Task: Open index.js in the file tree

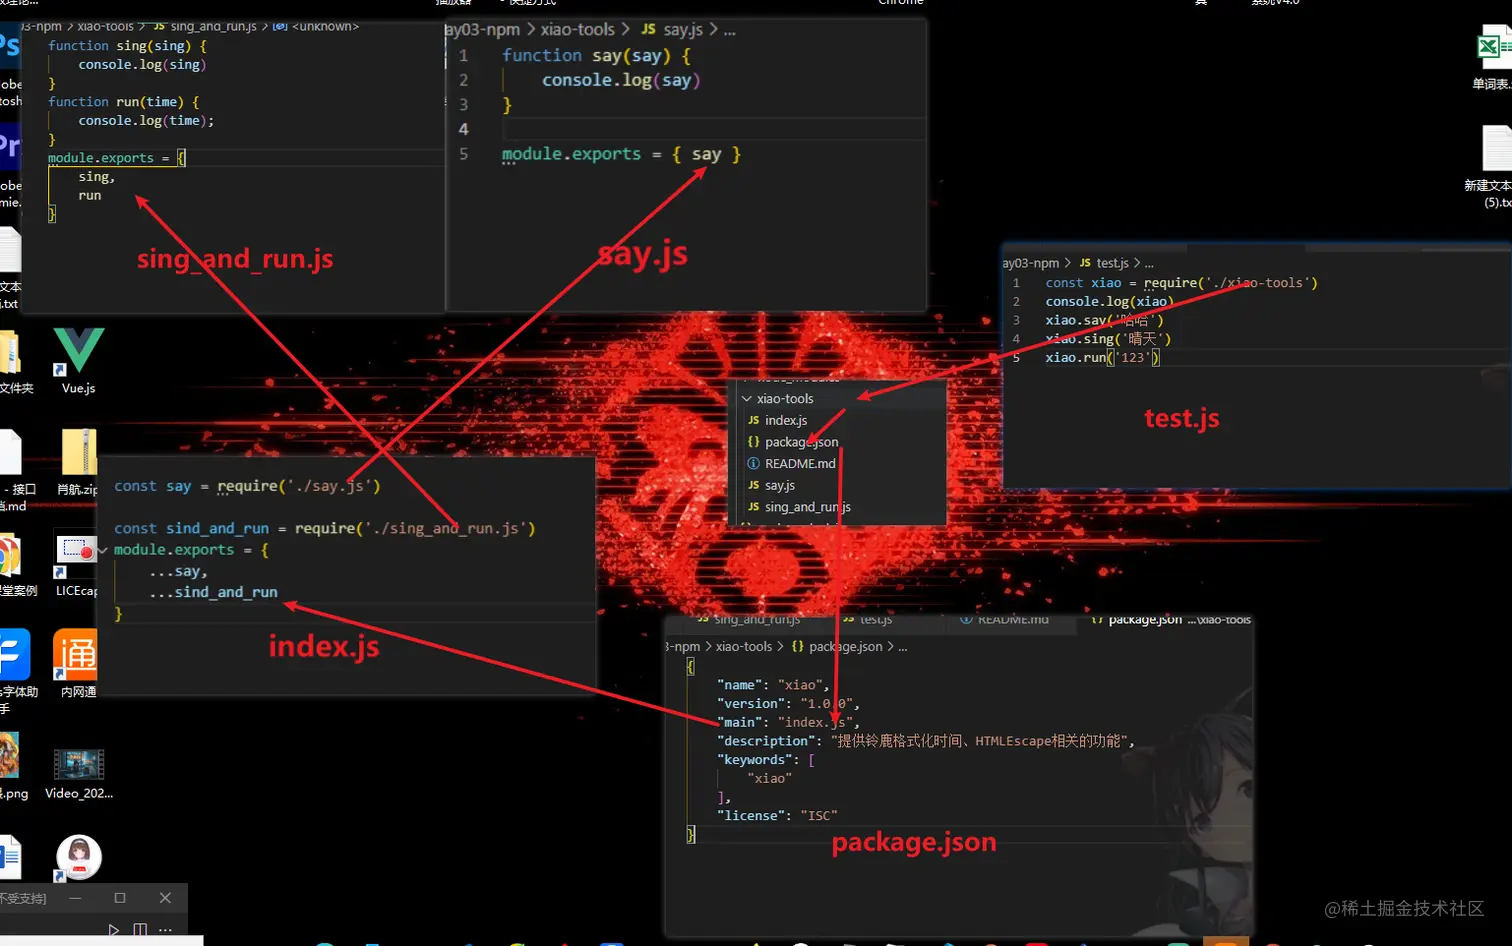Action: click(786, 420)
